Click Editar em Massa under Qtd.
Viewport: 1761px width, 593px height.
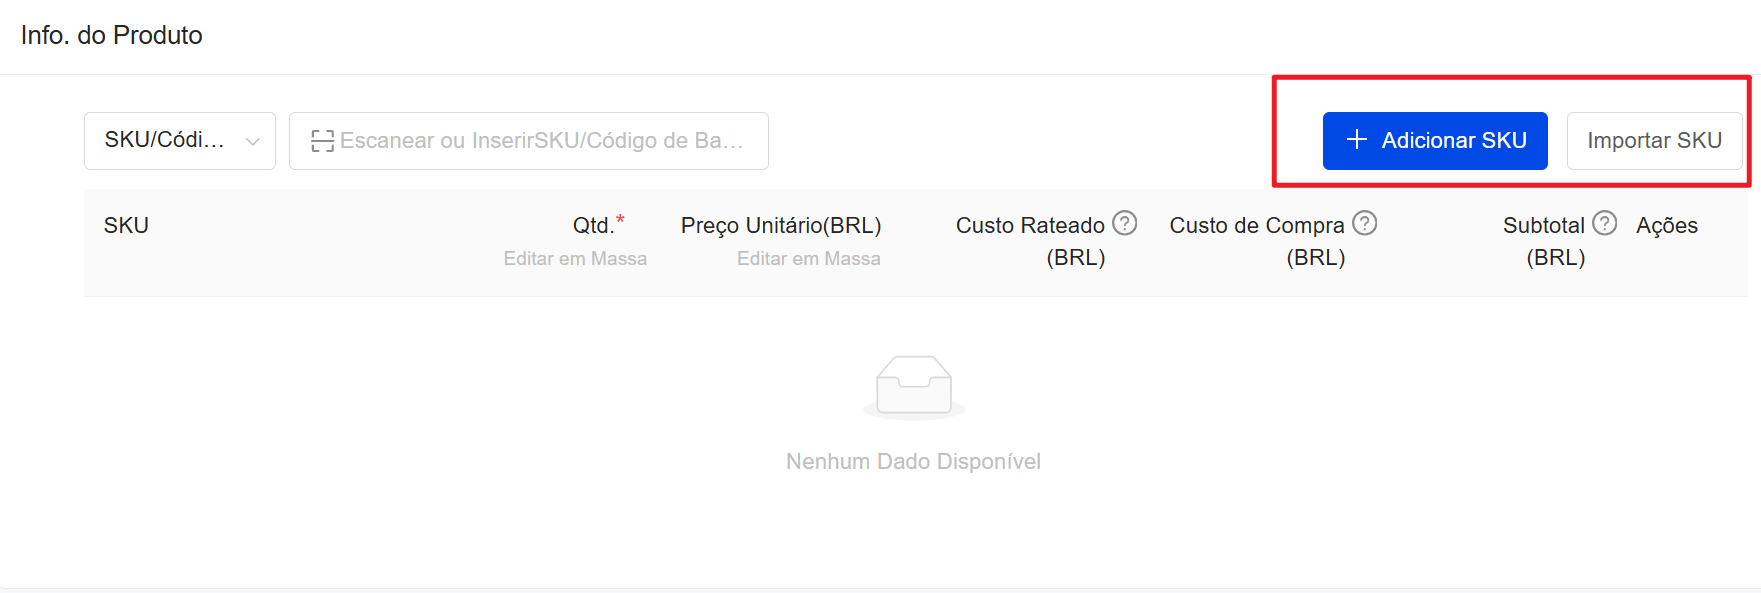575,259
